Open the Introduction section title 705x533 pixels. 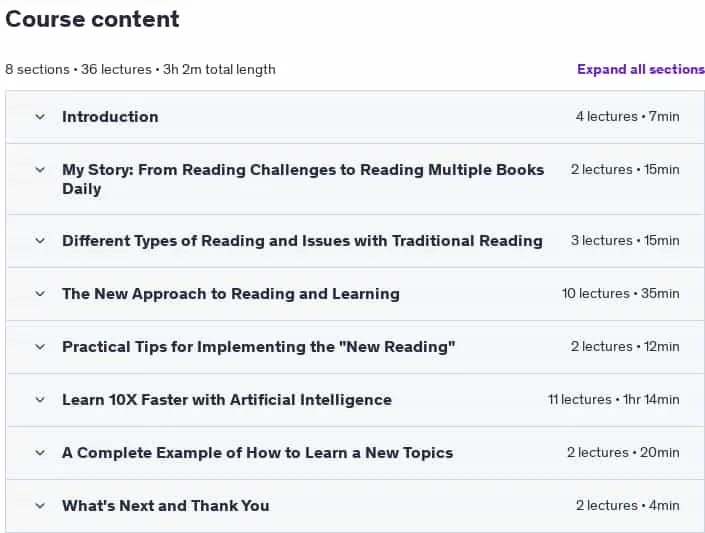pos(110,117)
